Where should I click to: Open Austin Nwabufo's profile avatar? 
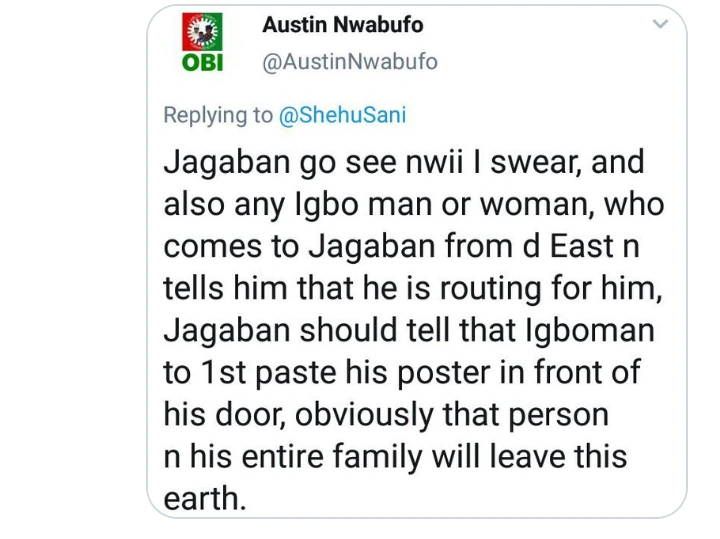(x=204, y=45)
